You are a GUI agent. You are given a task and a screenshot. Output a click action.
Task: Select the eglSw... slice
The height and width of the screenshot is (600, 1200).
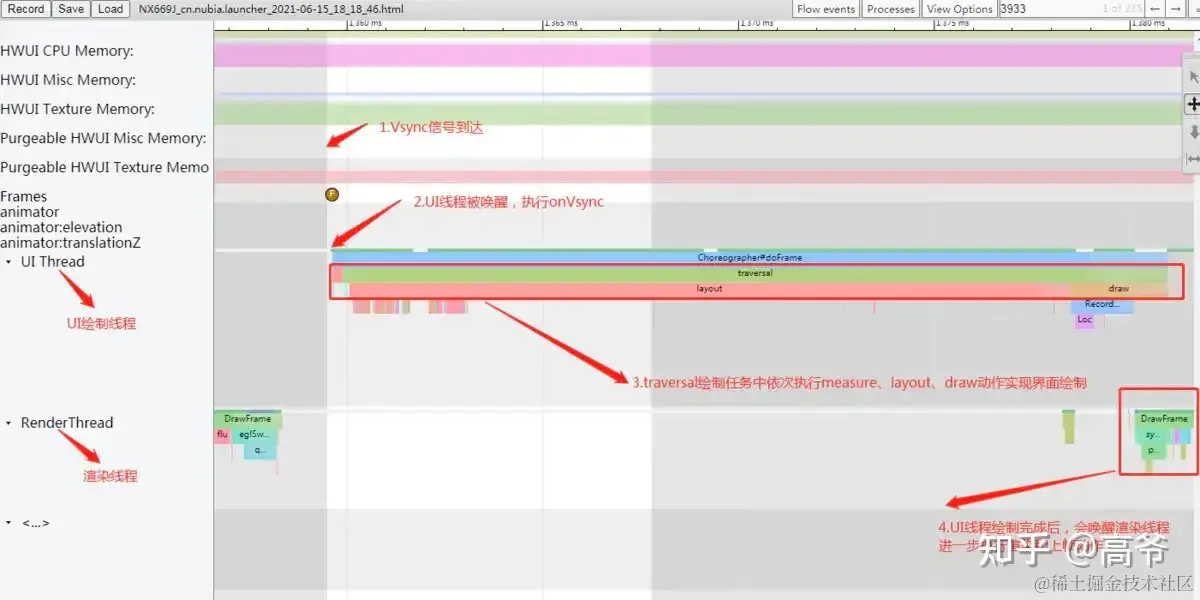254,435
